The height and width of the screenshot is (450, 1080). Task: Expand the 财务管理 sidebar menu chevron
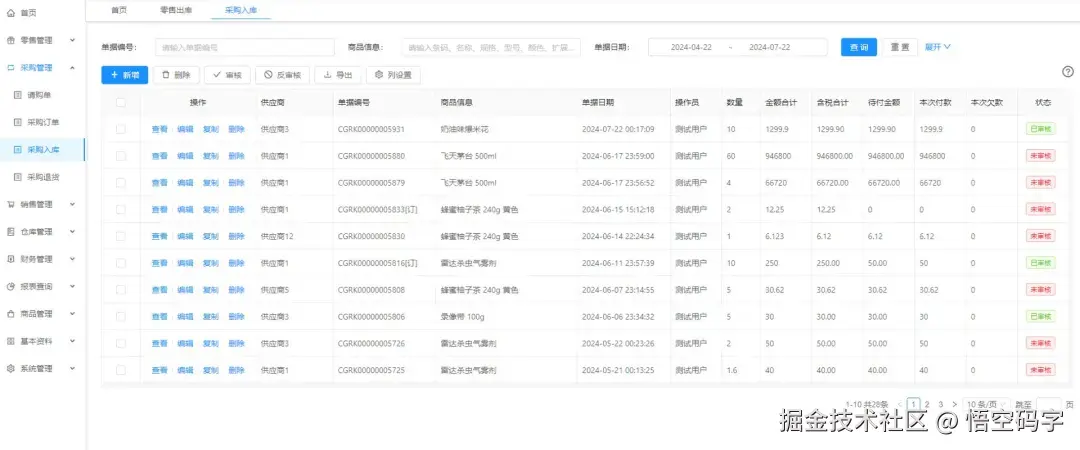coord(72,259)
